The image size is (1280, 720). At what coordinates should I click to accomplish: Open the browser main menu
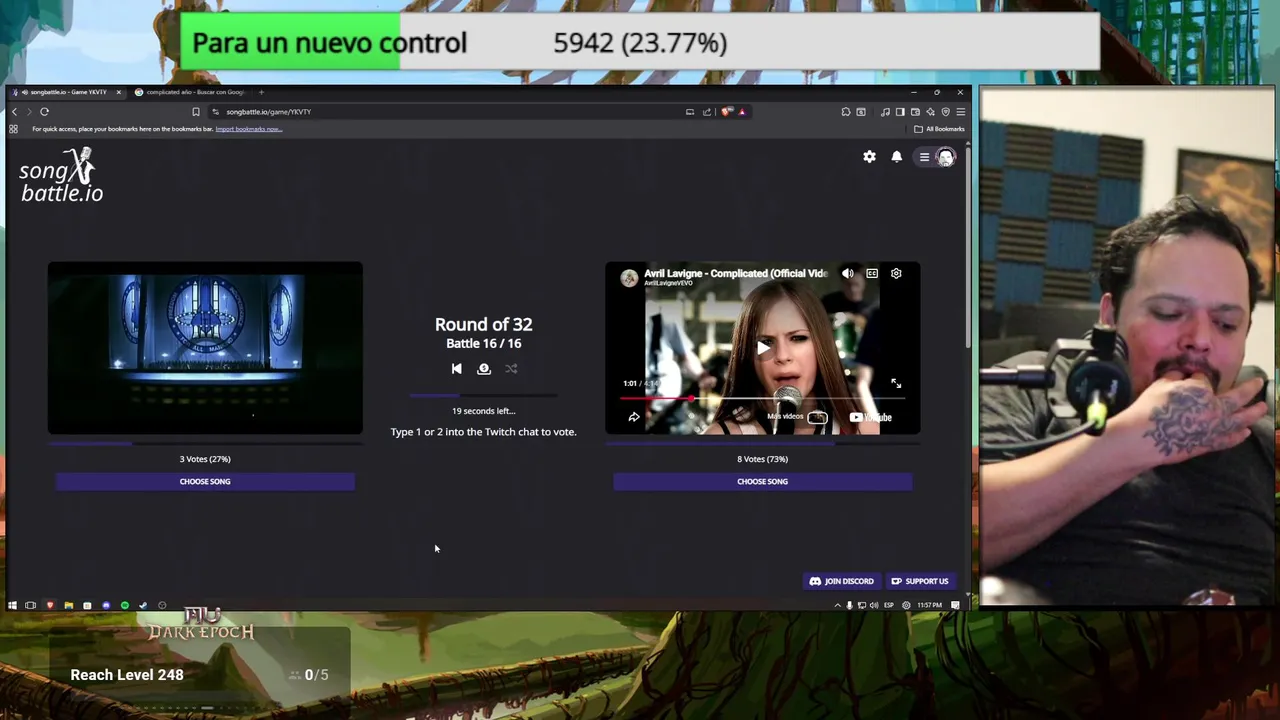pos(961,112)
